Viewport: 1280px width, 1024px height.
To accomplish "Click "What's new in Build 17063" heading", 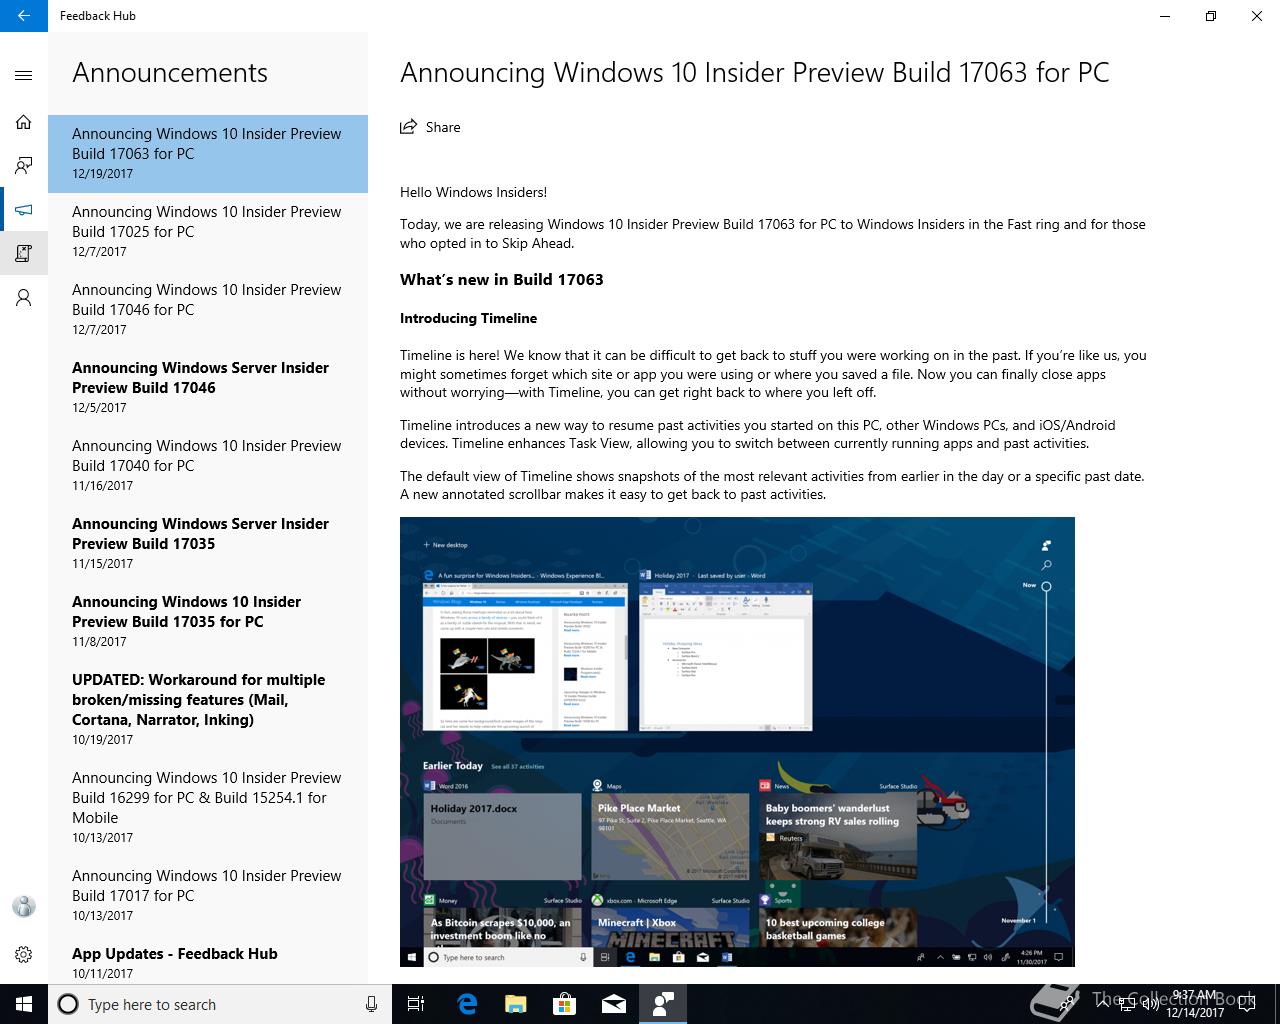I will coord(502,280).
